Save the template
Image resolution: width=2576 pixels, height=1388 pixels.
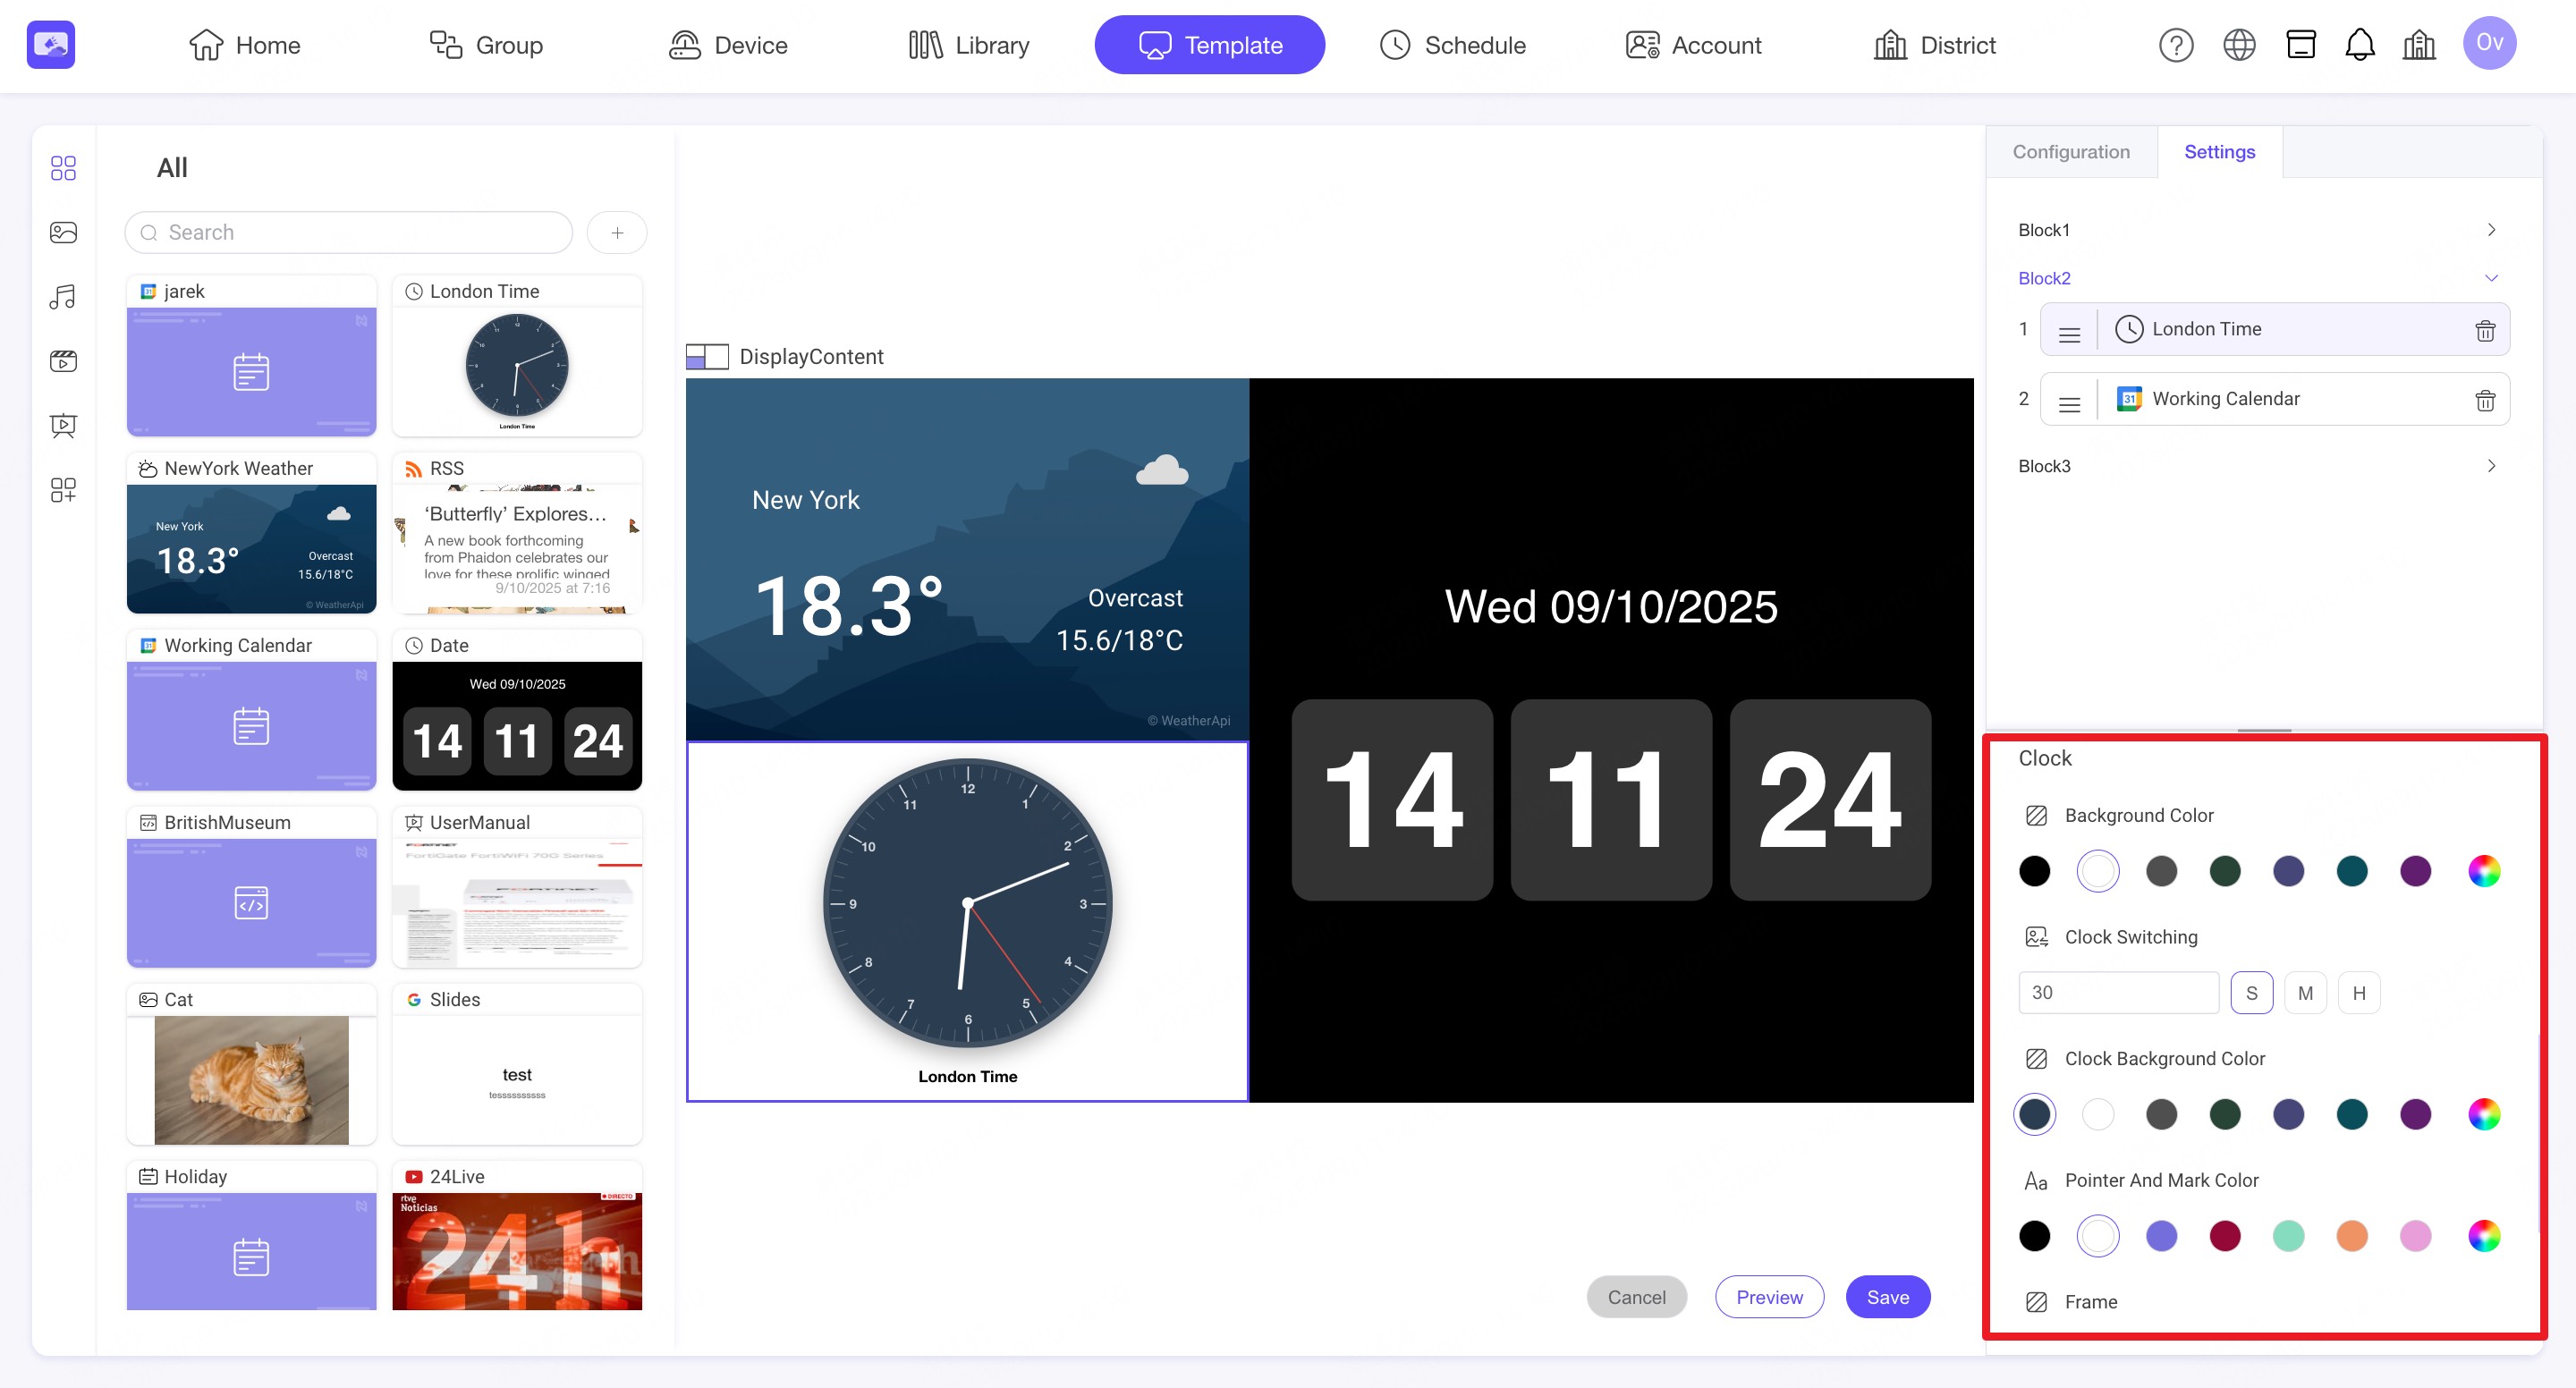click(x=1887, y=1297)
